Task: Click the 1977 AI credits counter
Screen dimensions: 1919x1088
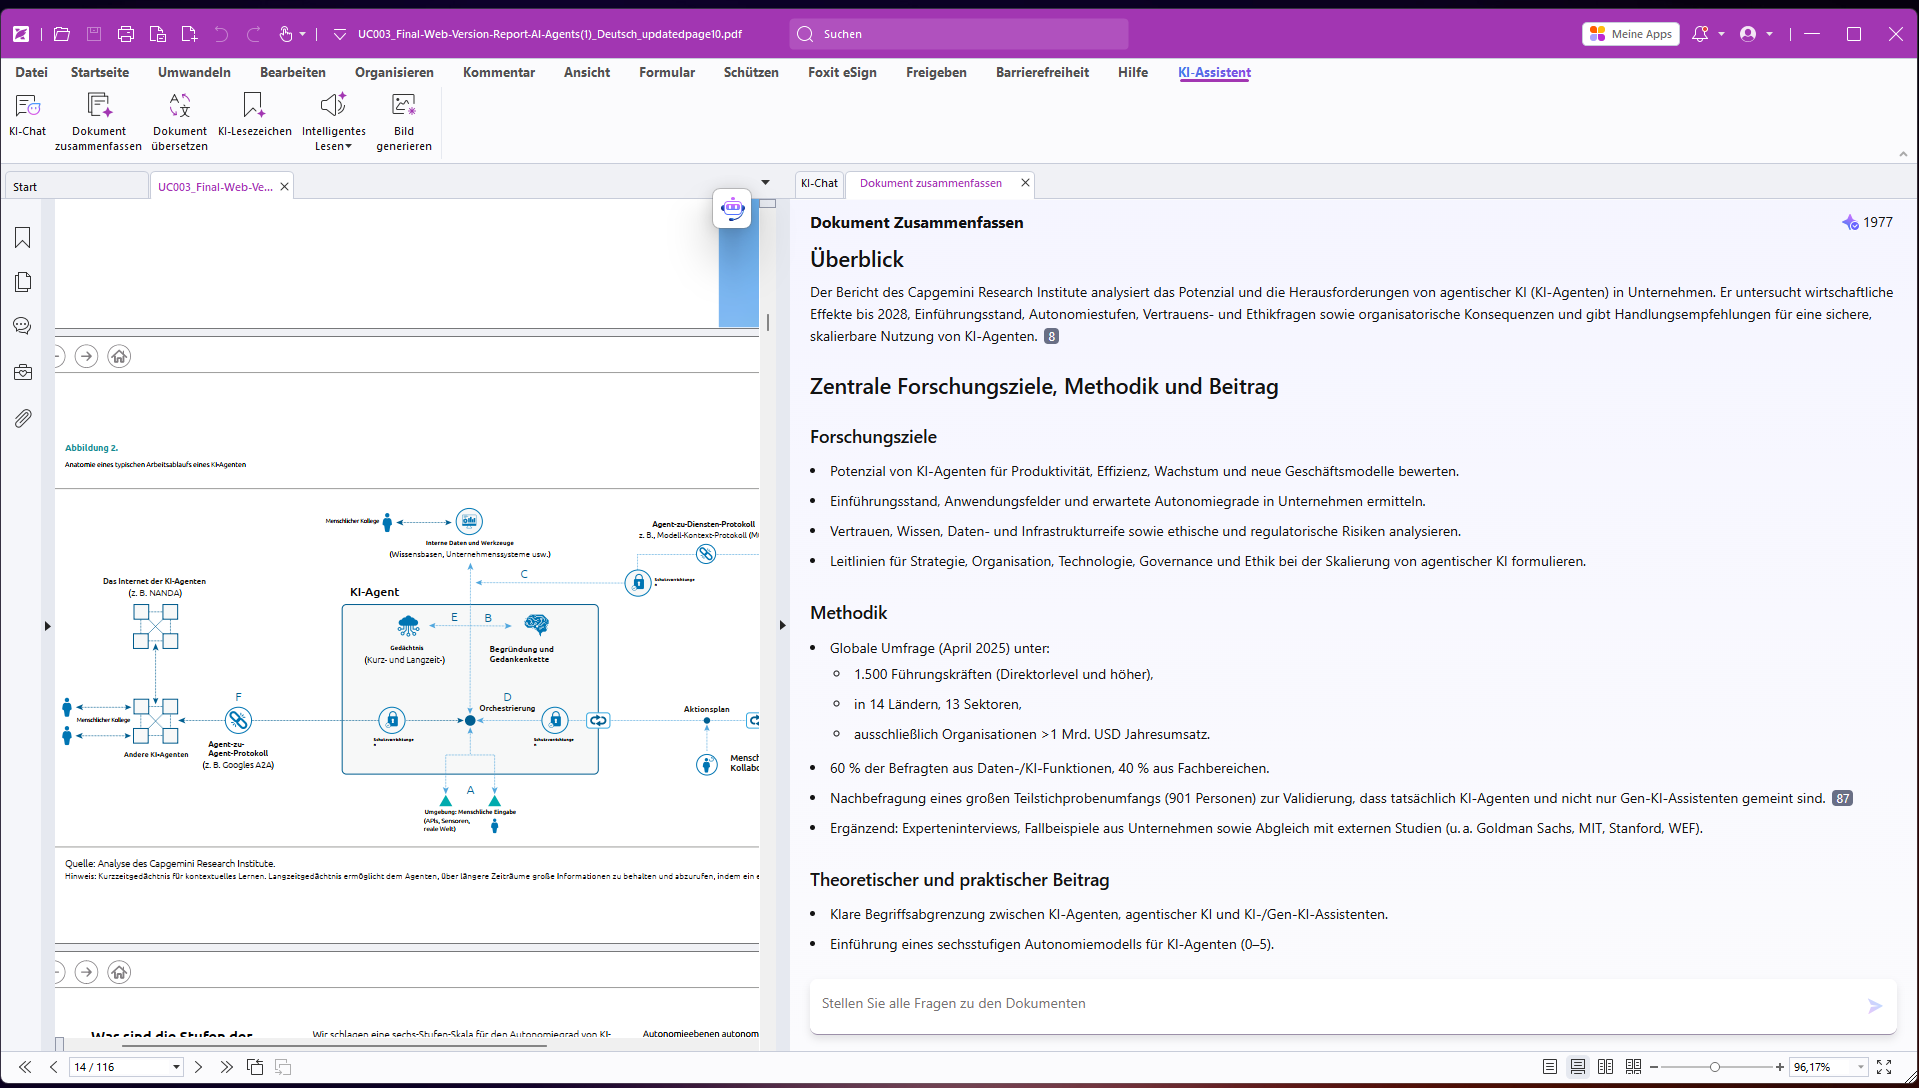Action: coord(1867,222)
